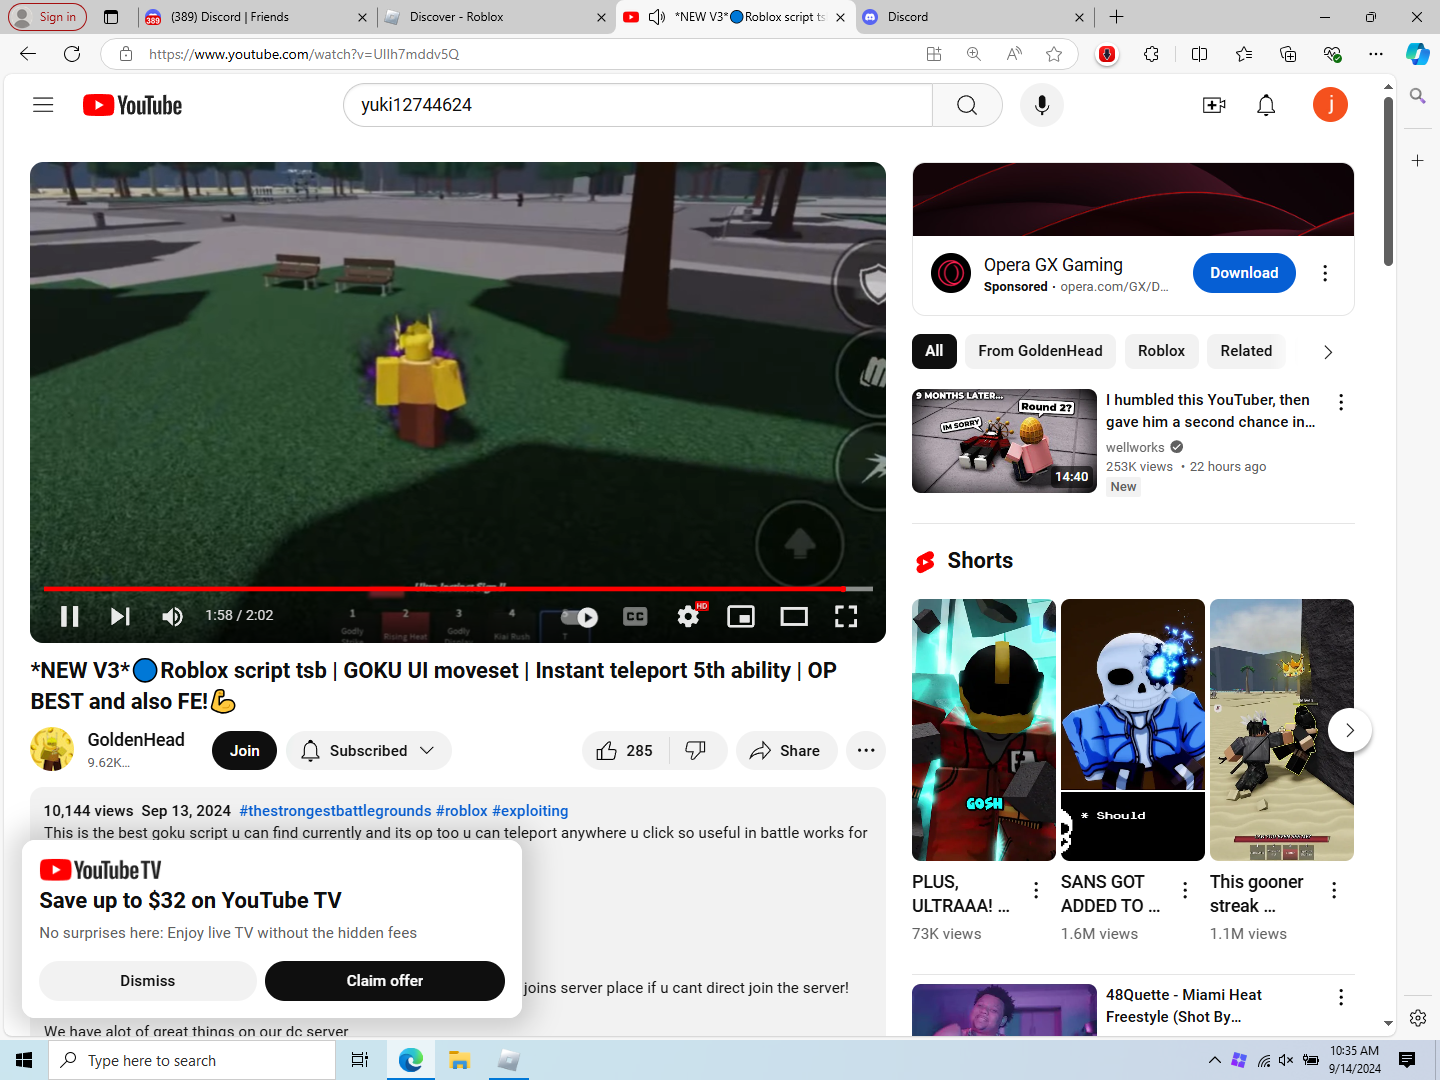Viewport: 1440px width, 1080px height.
Task: Select the From GoldenHead filter chip
Action: pos(1040,351)
